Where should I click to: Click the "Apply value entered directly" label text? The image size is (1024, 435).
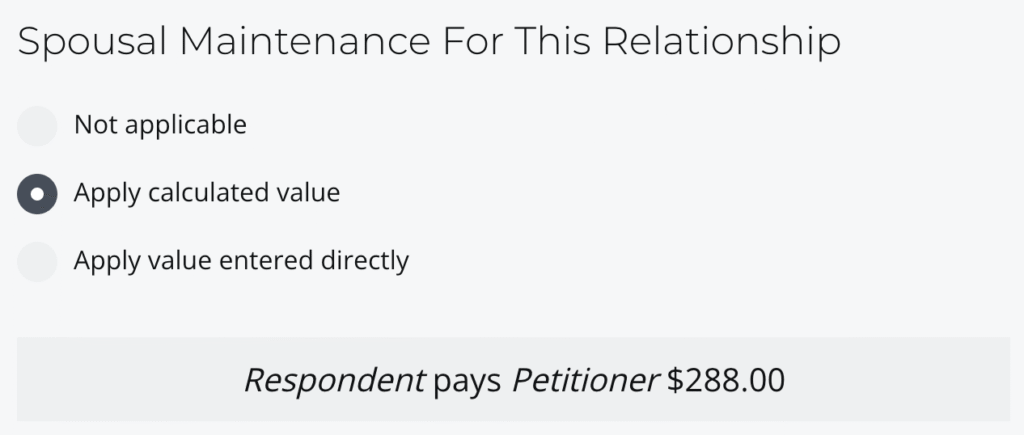click(x=241, y=261)
